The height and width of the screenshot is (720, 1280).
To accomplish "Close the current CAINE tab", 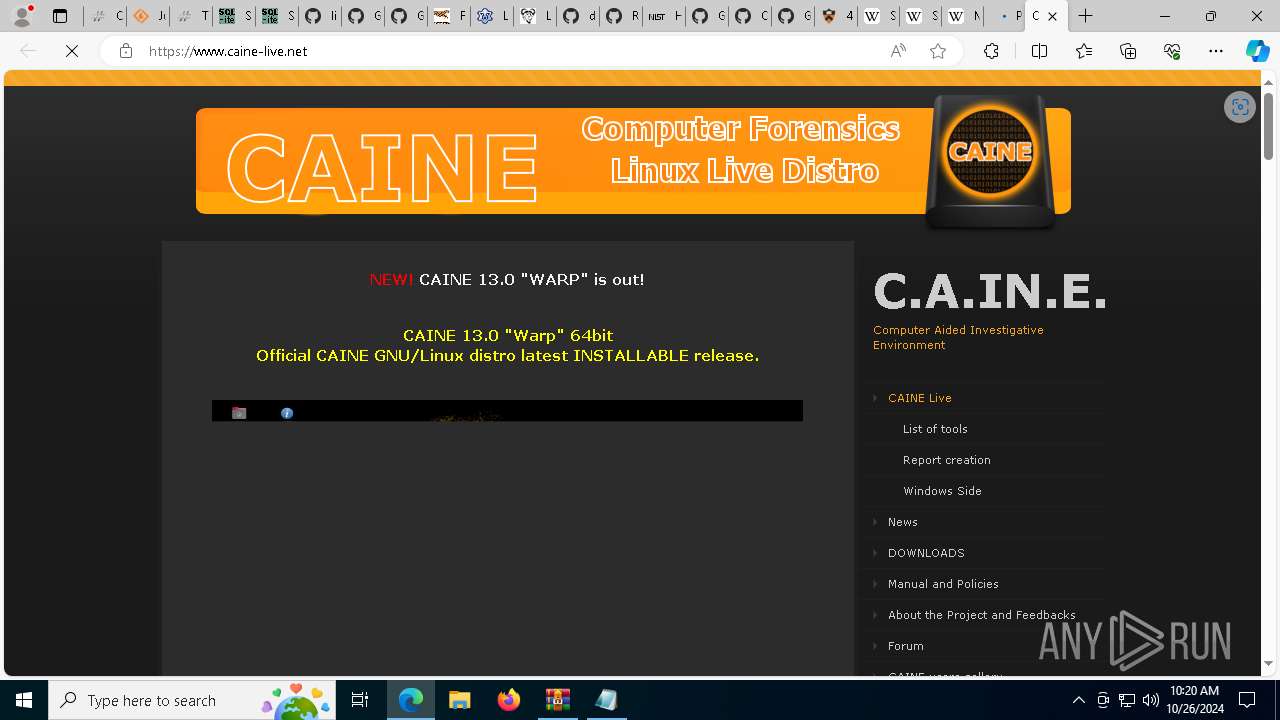I will 1052,16.
